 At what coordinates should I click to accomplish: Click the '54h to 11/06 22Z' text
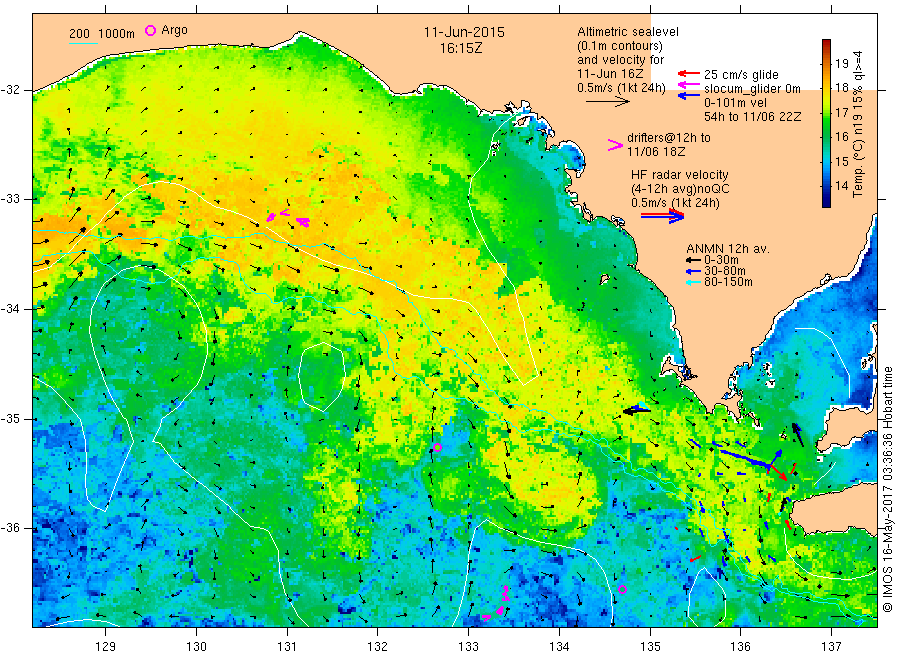752,117
